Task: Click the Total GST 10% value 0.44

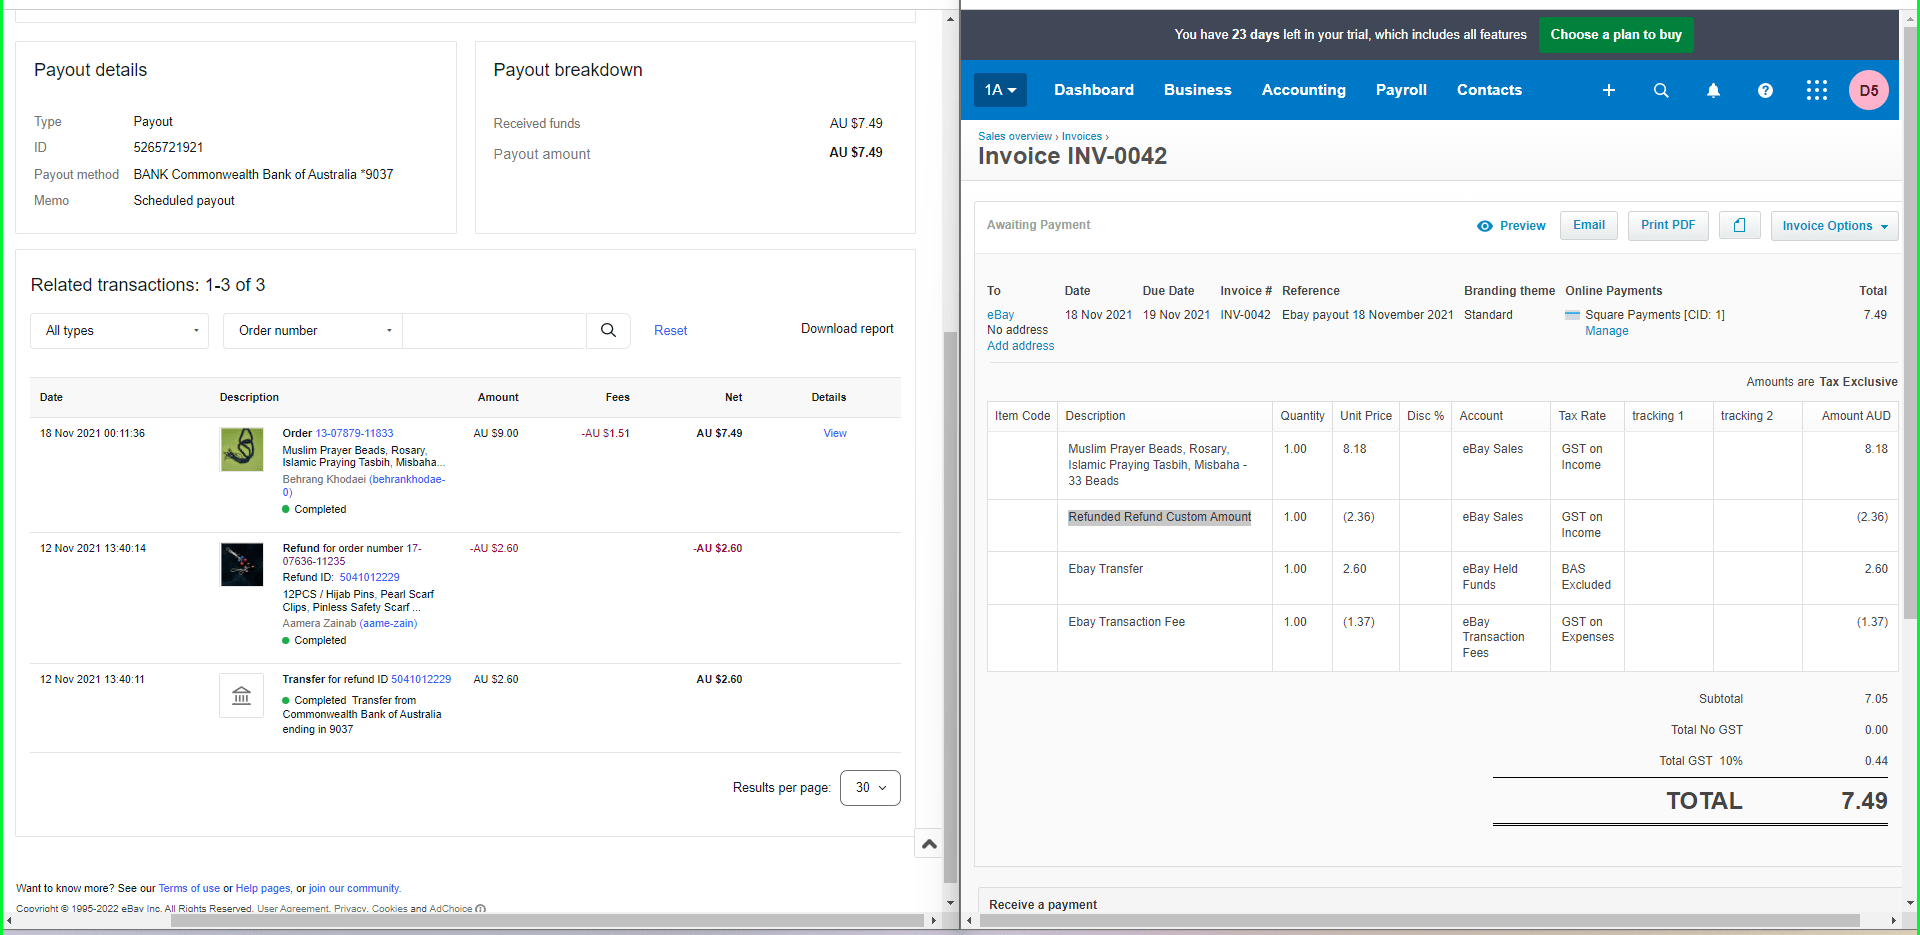Action: click(x=1876, y=761)
